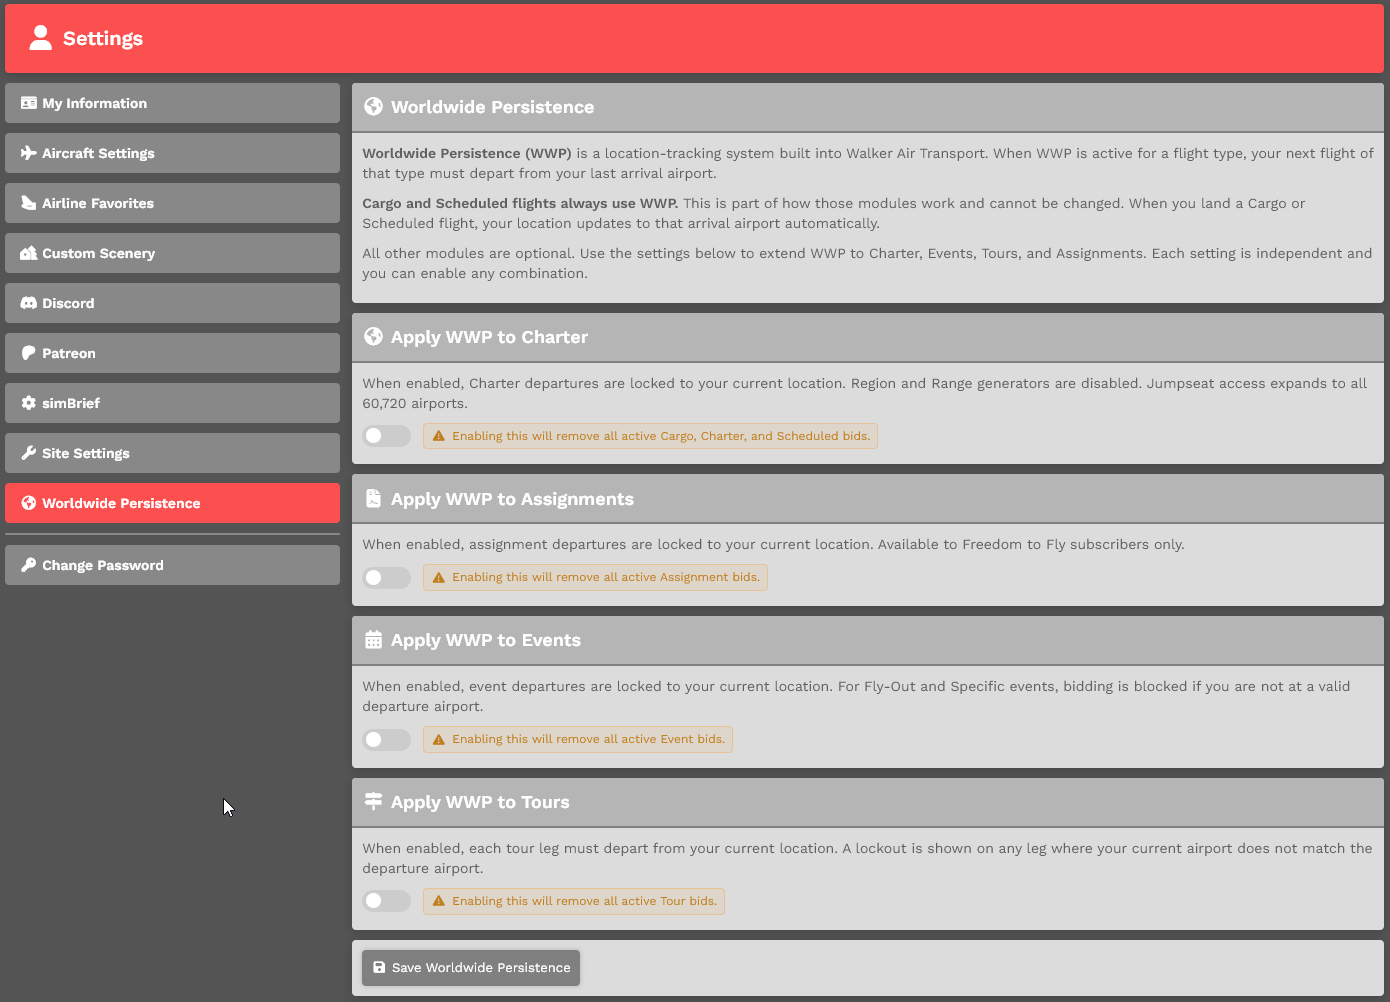Click the Airline Favorites tail icon

[29, 203]
